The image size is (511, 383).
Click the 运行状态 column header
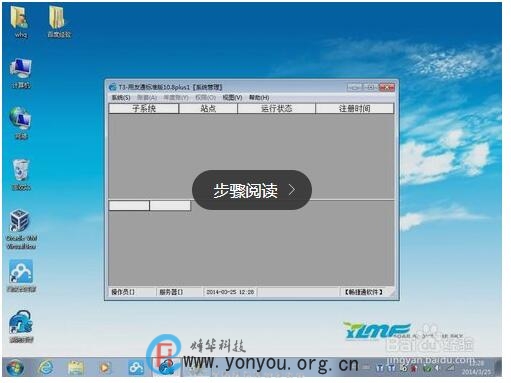276,109
